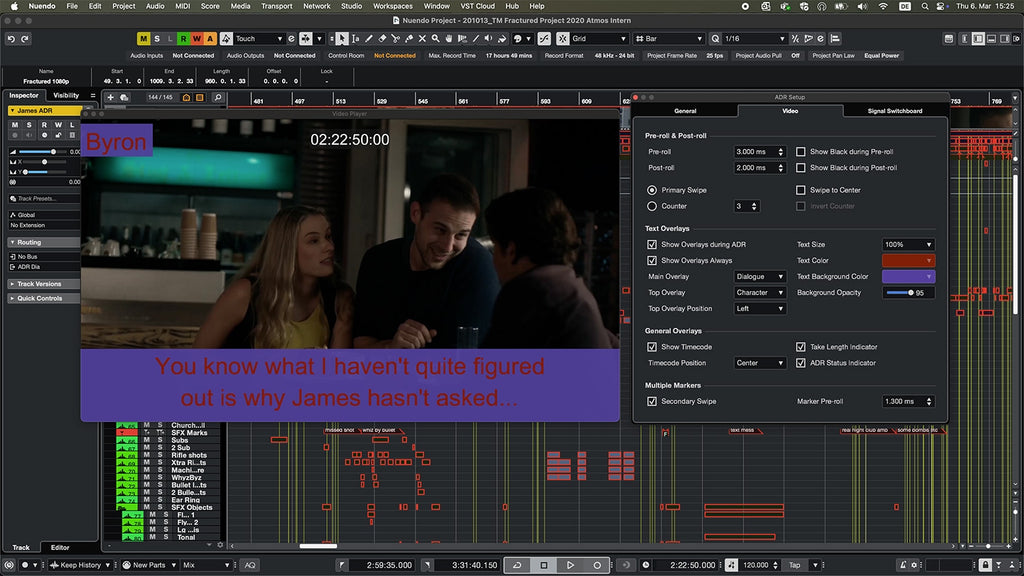Uncheck Show Overlays during ADR

[x=652, y=244]
